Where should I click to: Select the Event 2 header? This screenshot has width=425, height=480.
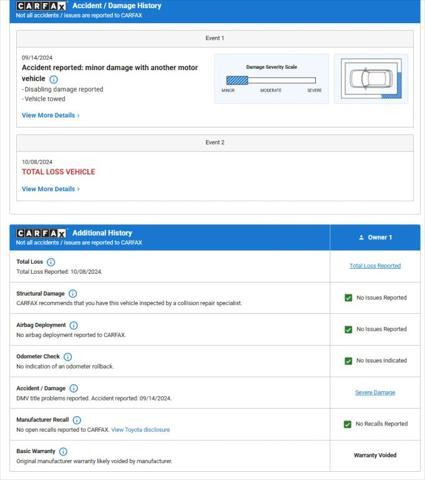[215, 143]
